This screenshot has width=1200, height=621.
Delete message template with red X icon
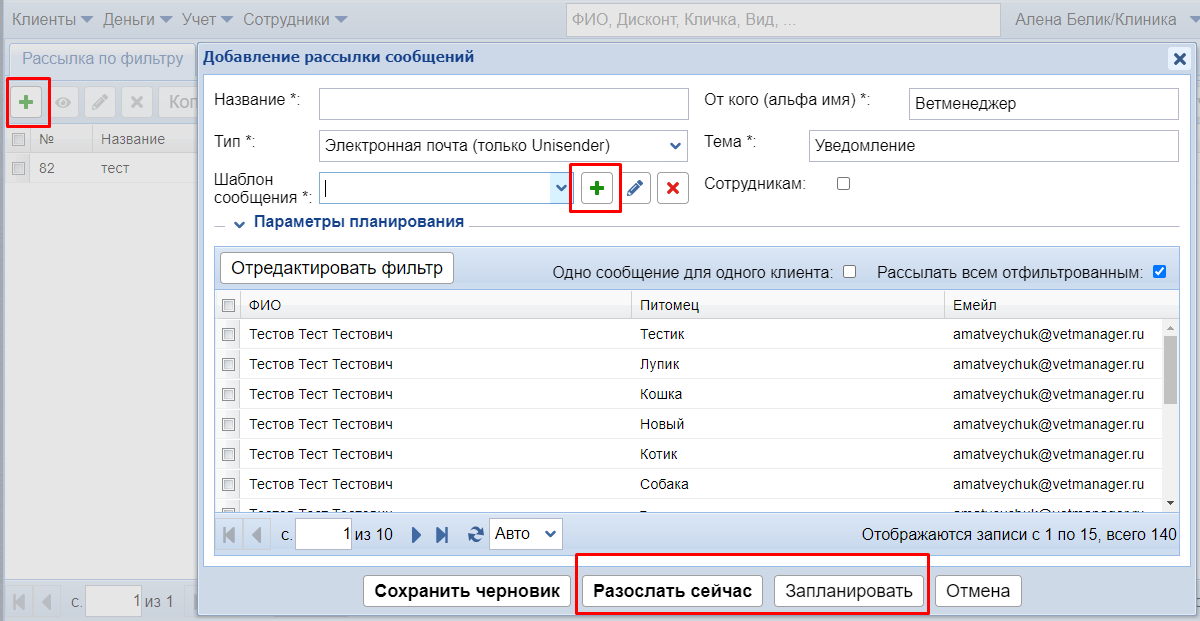(673, 188)
